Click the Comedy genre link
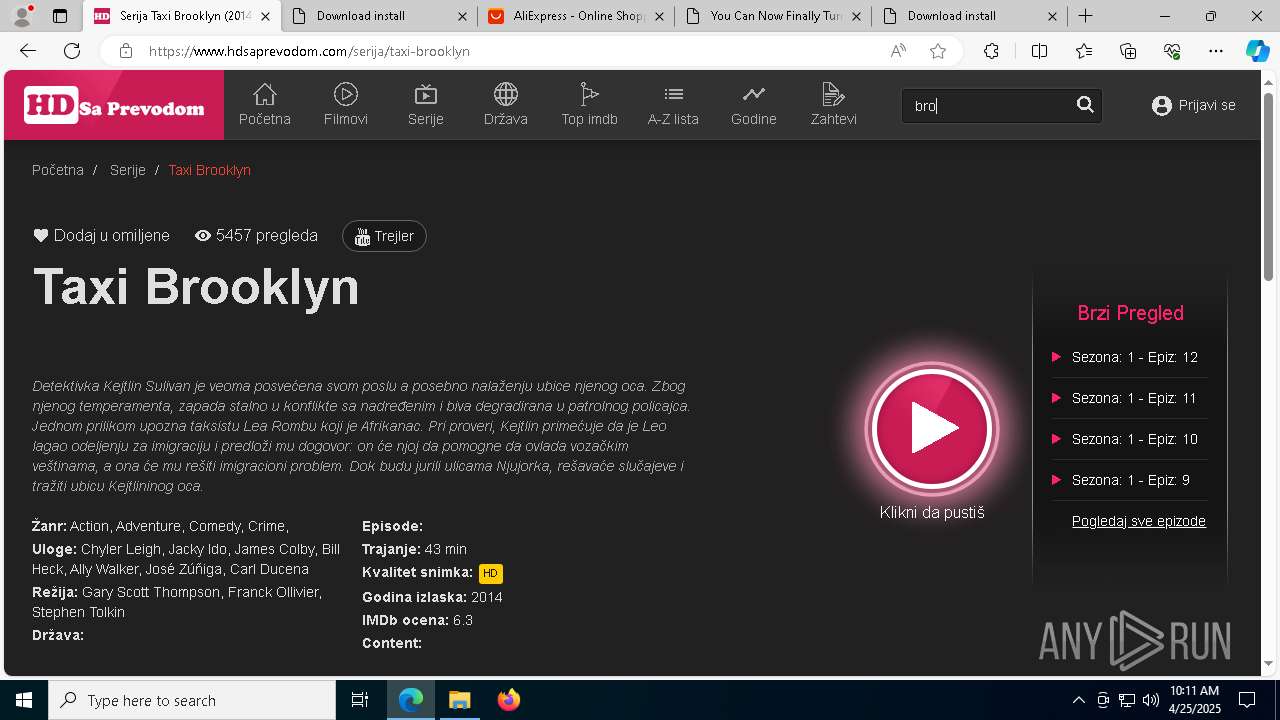The width and height of the screenshot is (1280, 720). coord(215,526)
